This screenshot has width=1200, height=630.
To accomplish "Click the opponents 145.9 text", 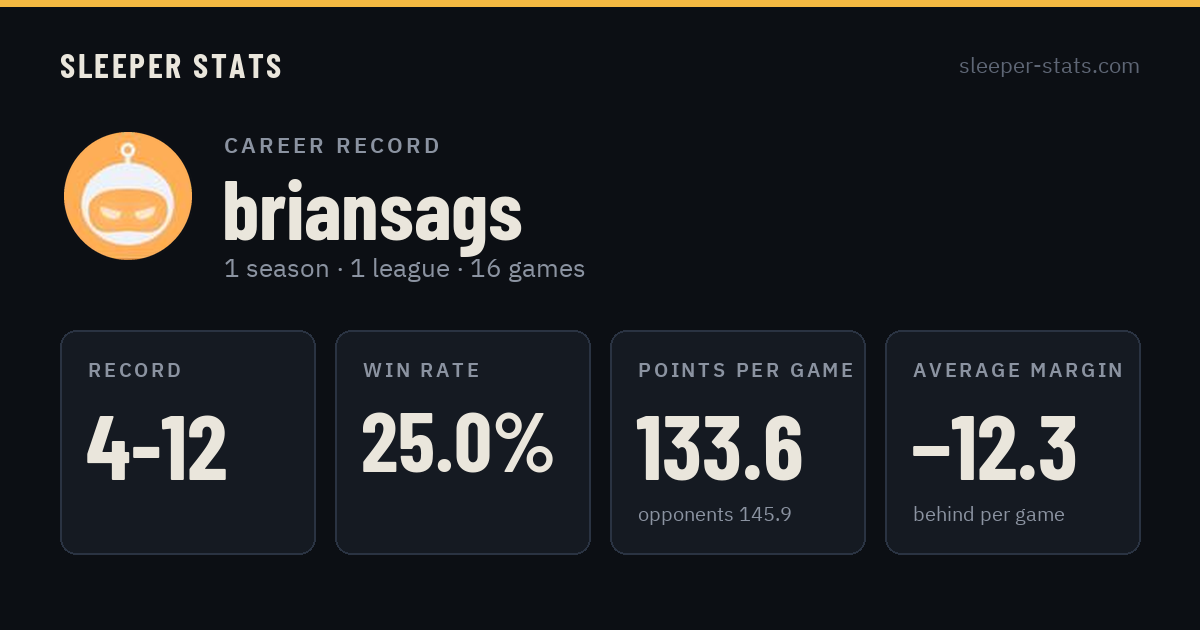I will [x=715, y=515].
